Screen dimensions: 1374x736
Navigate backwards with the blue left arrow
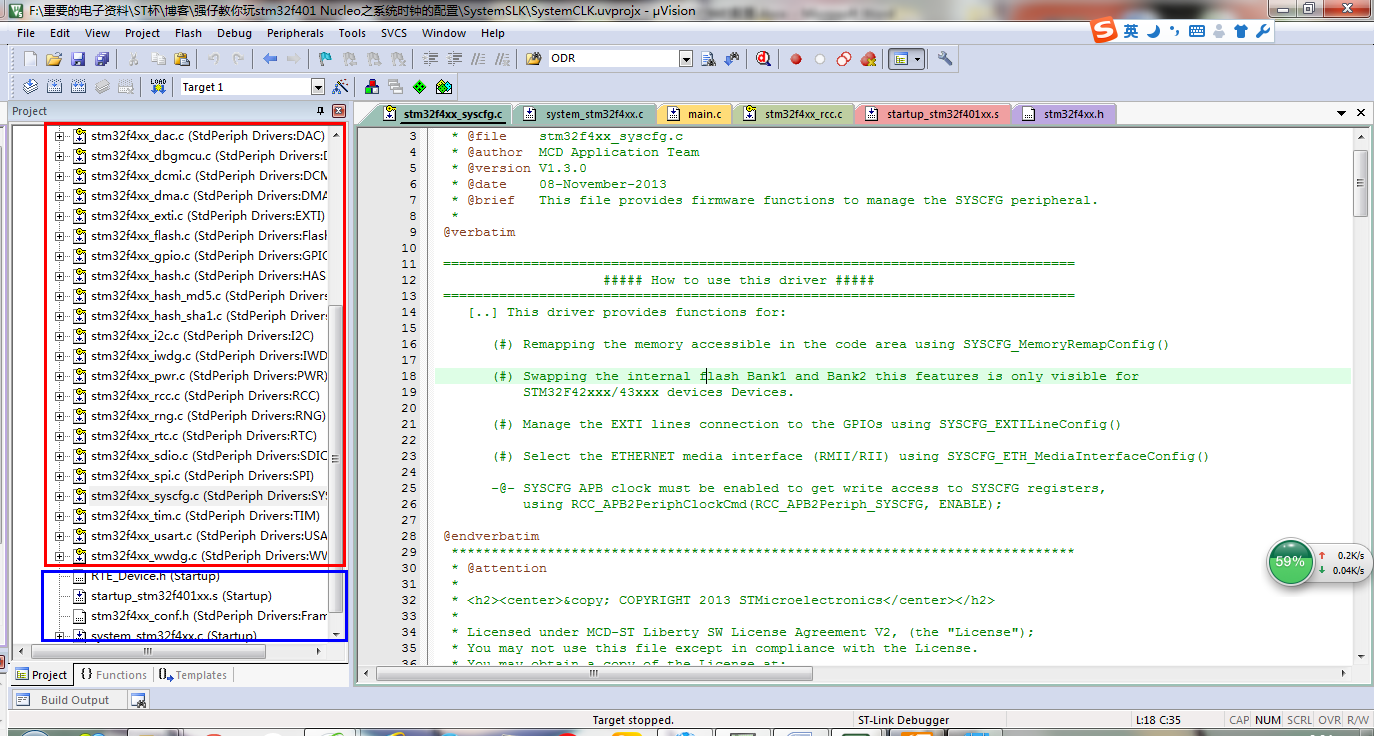pyautogui.click(x=270, y=59)
